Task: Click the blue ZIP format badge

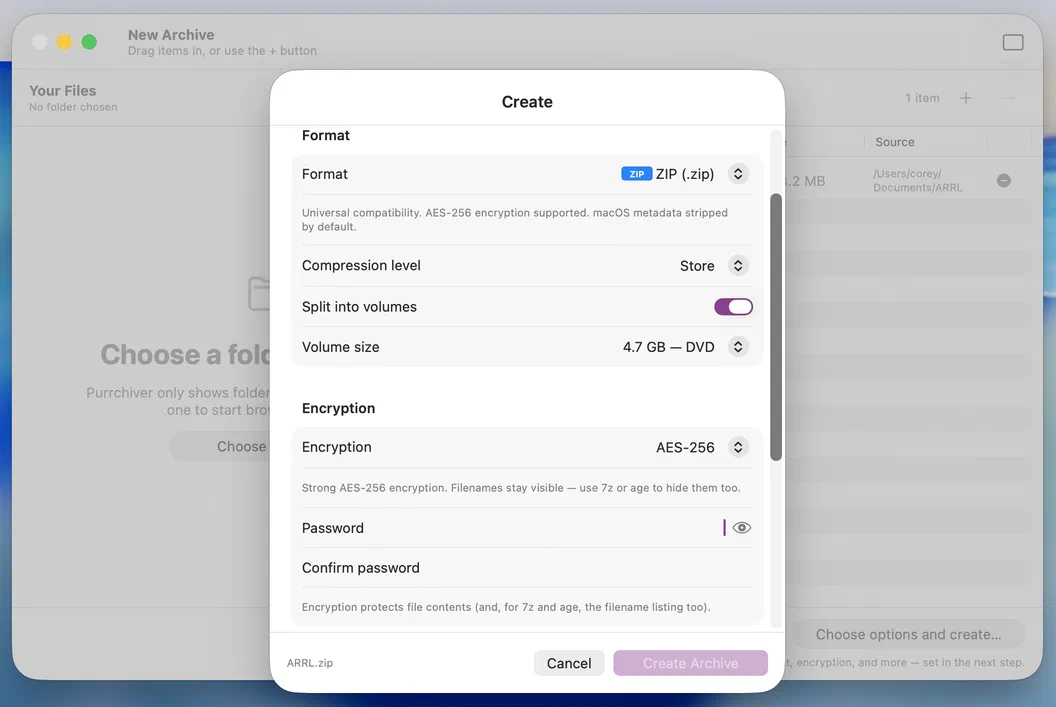Action: tap(636, 174)
